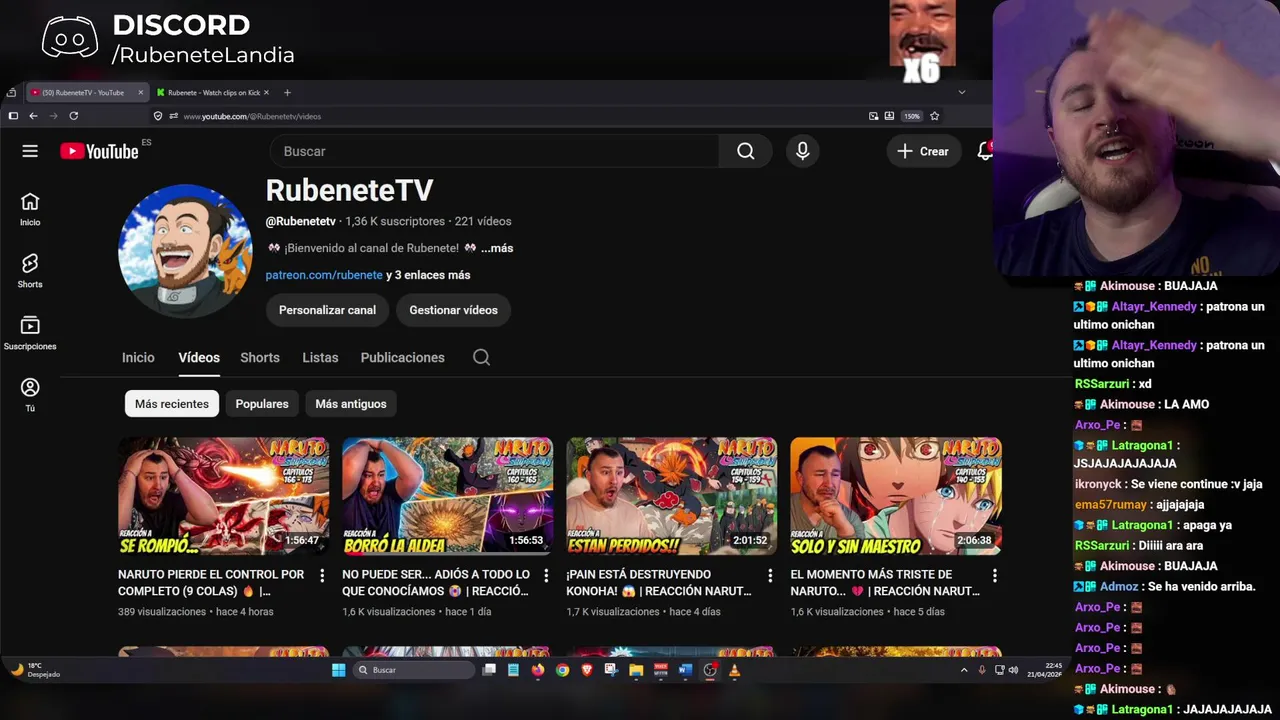Open Word from the taskbar
This screenshot has height=720, width=1280.
point(685,670)
